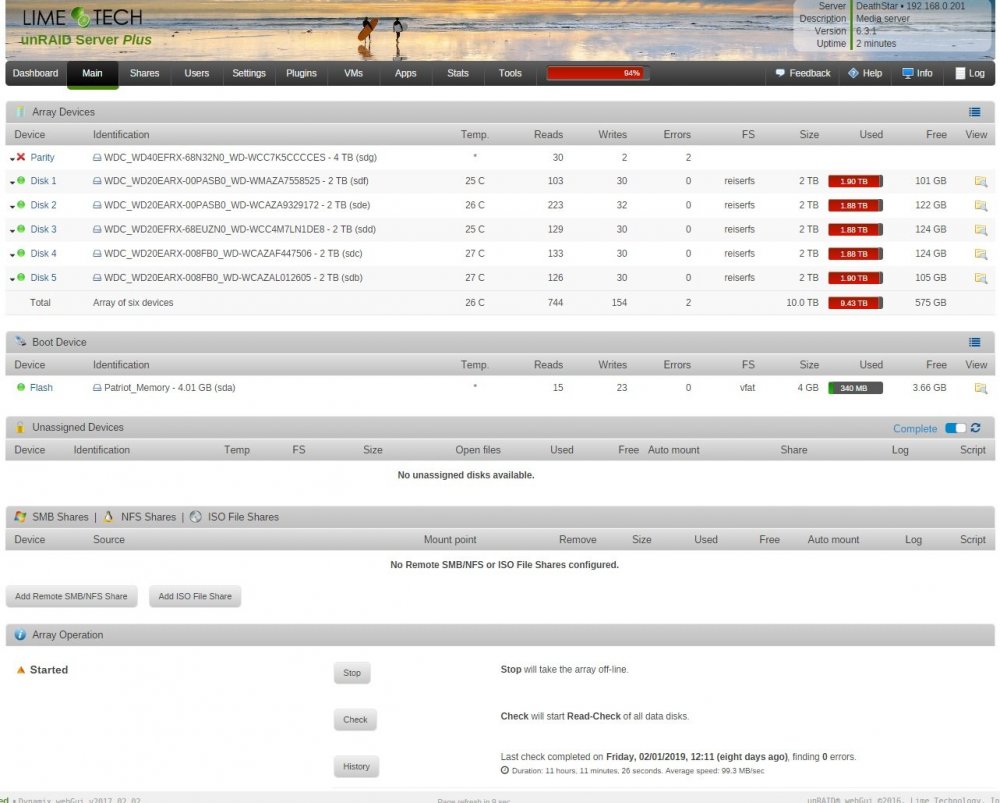Click the ISO File Shares disc icon
This screenshot has width=1000, height=803.
(x=196, y=517)
